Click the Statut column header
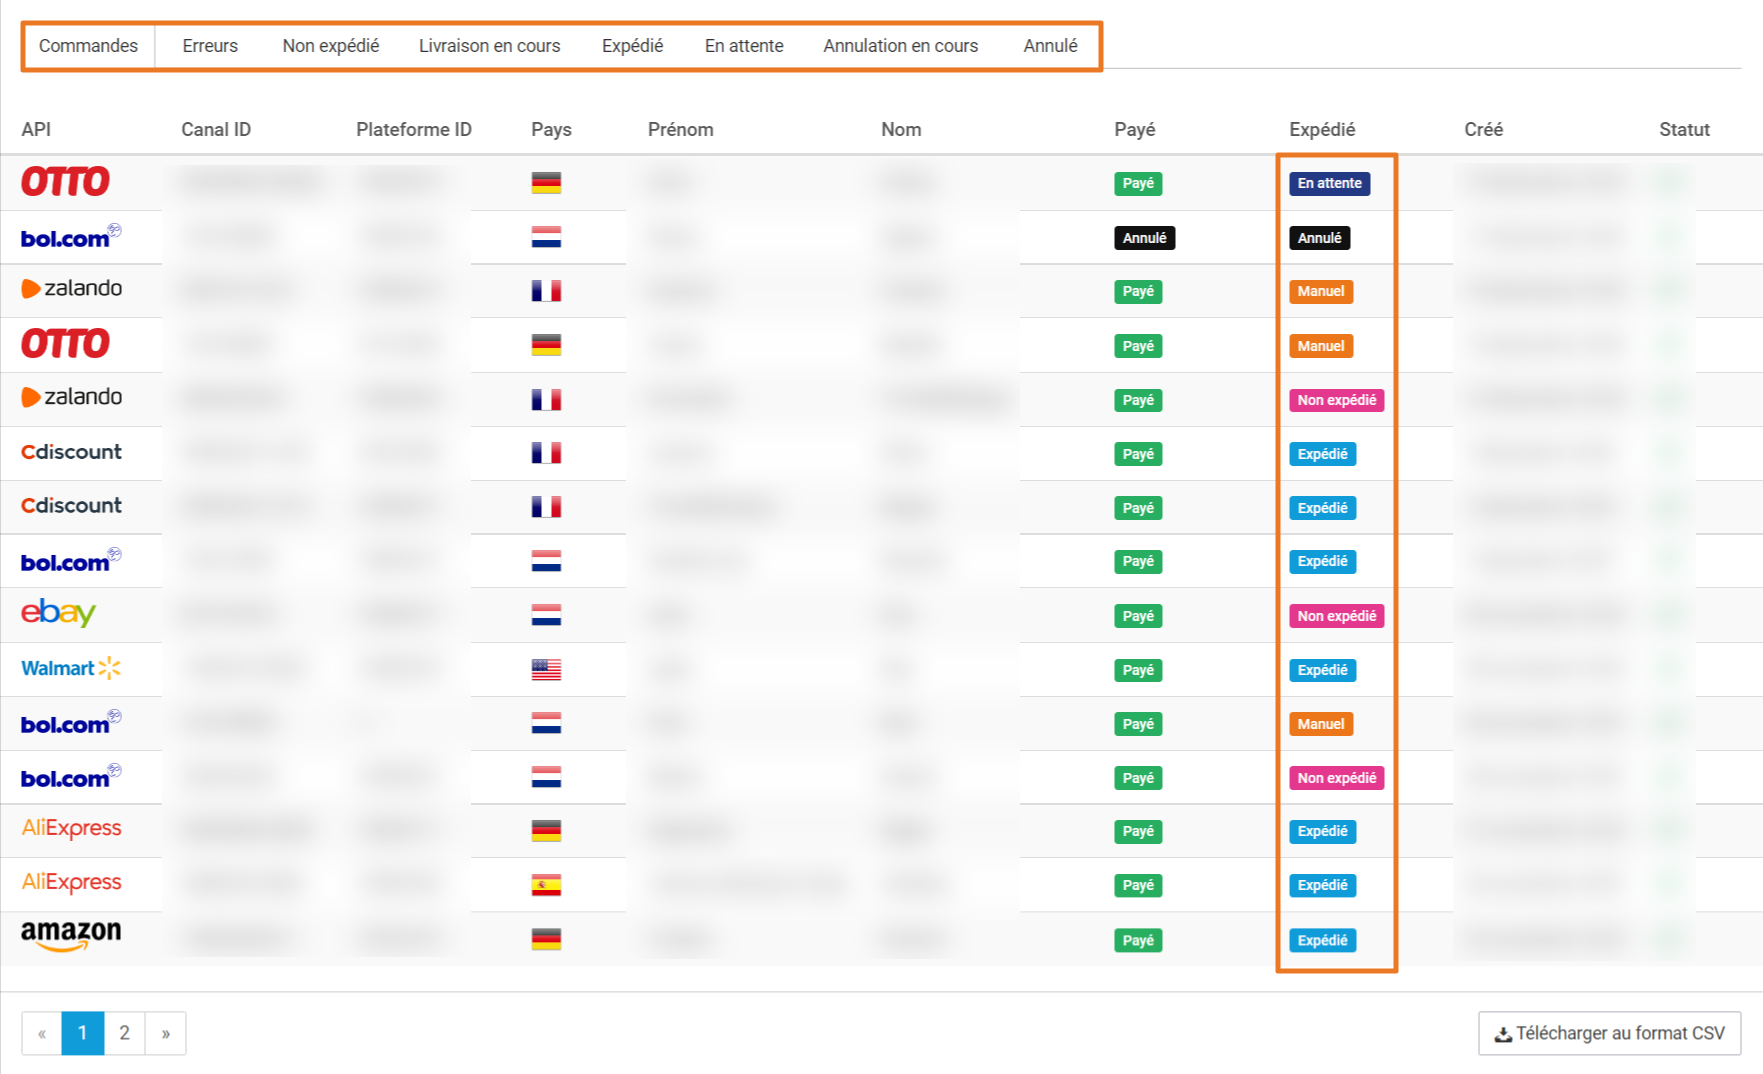 [1684, 129]
